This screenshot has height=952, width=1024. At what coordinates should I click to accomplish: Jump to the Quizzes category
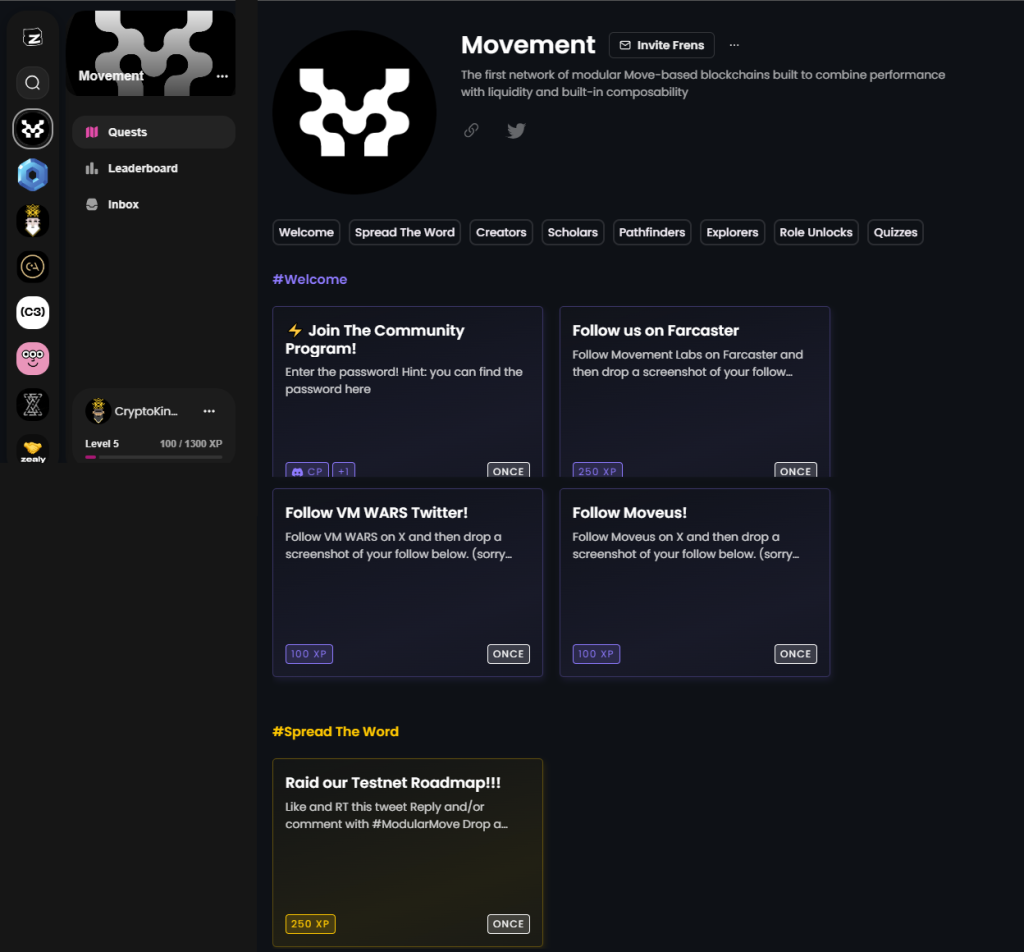895,232
